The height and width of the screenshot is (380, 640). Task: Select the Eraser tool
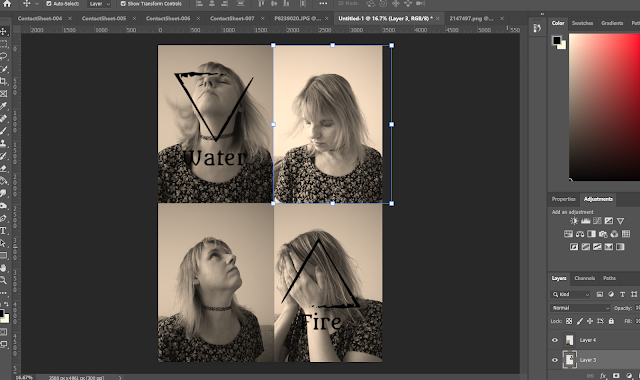(x=3, y=168)
